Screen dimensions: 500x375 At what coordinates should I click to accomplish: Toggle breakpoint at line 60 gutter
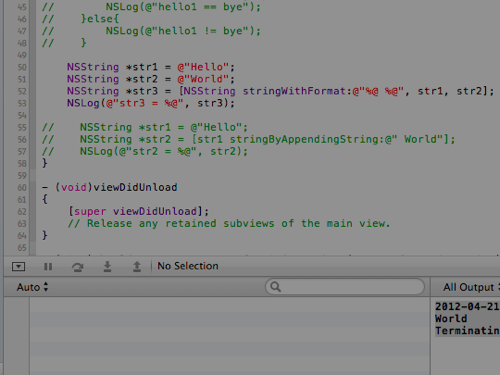(x=22, y=188)
